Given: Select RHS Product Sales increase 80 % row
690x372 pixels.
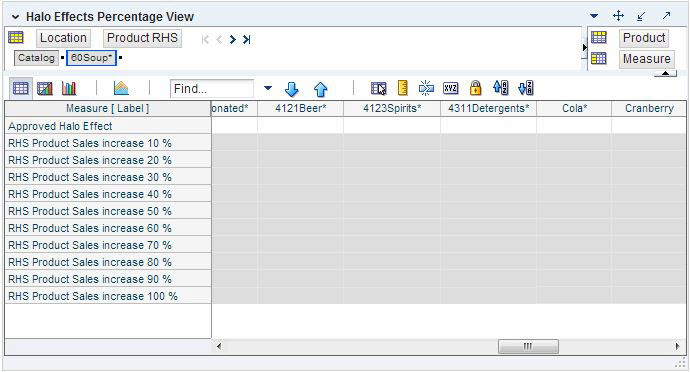Looking at the screenshot, I should 108,262.
